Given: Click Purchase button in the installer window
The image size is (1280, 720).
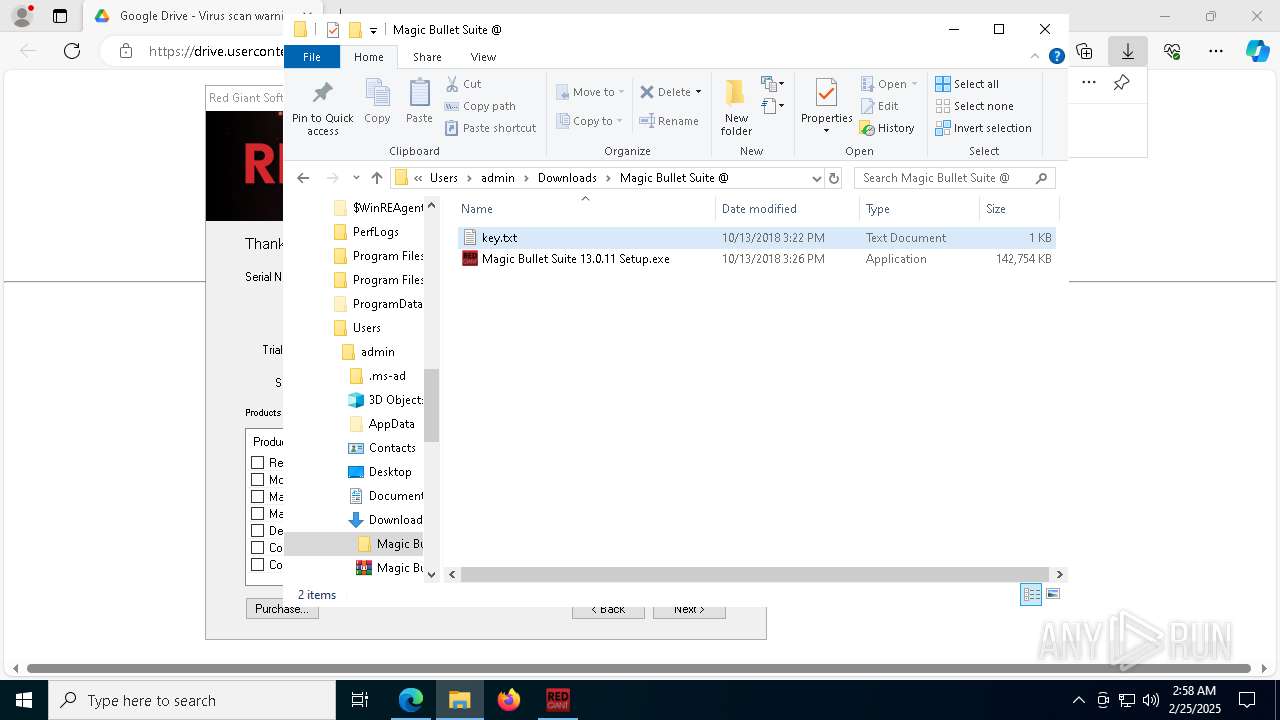Looking at the screenshot, I should coord(282,609).
